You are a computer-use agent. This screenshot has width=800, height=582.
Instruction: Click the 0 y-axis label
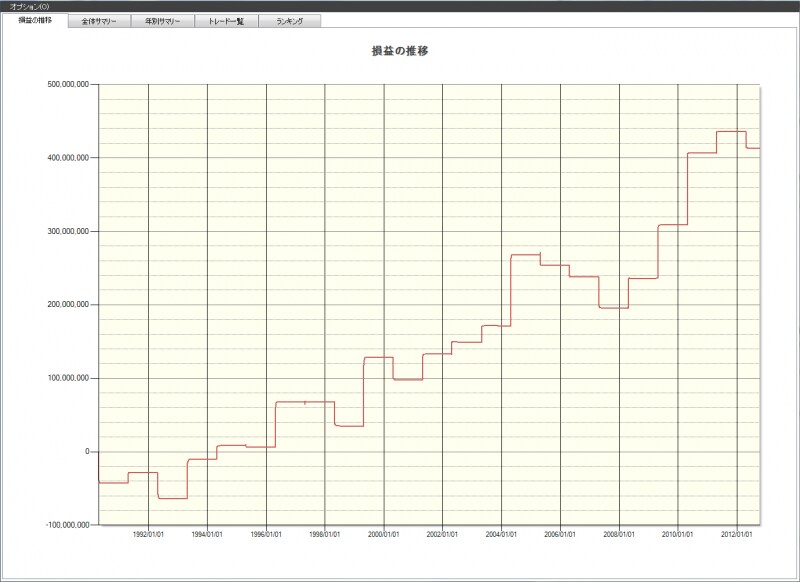(x=87, y=451)
